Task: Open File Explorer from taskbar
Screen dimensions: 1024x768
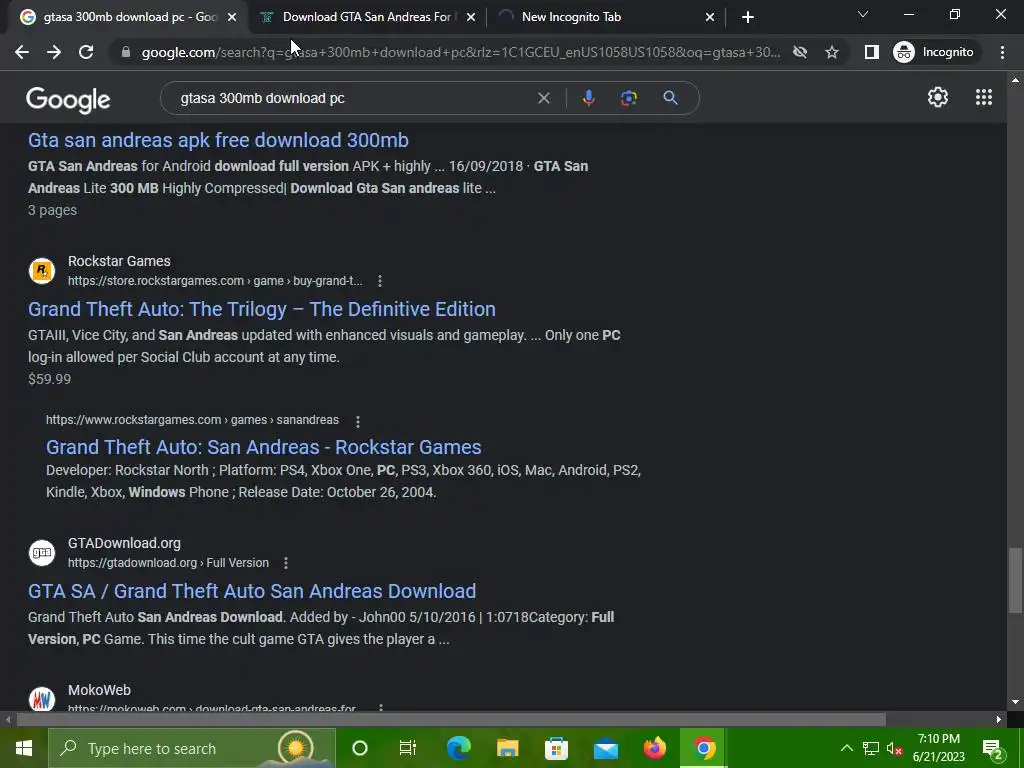Action: 507,748
